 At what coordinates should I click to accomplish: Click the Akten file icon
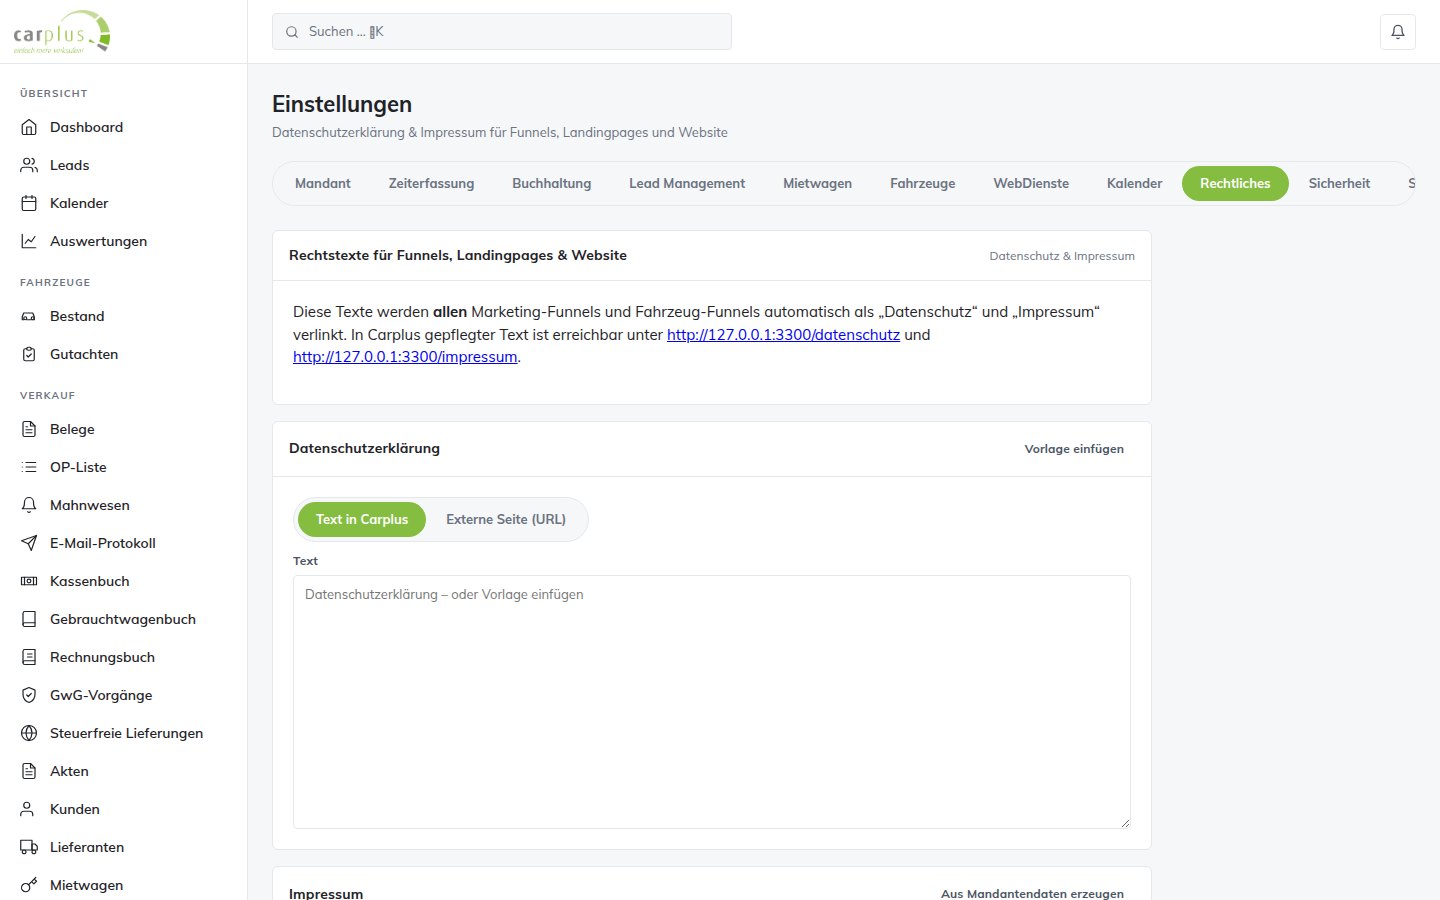[x=29, y=771]
